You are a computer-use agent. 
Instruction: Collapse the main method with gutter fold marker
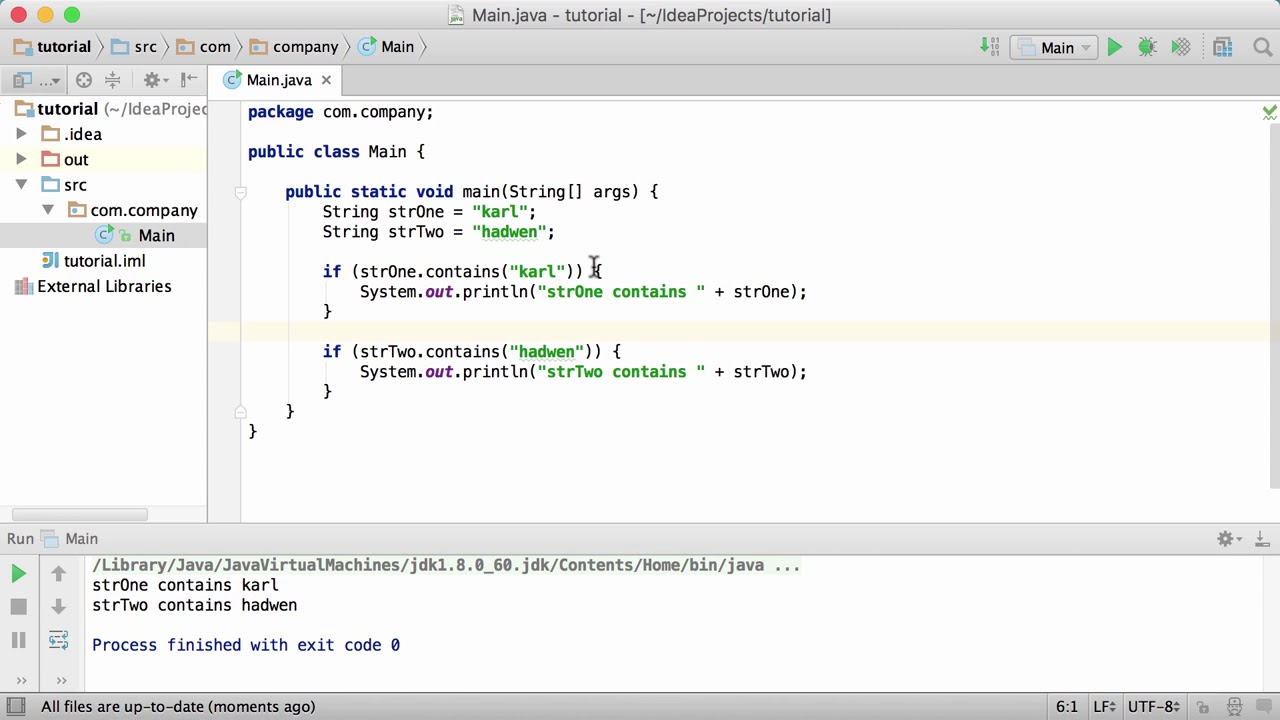pyautogui.click(x=241, y=192)
